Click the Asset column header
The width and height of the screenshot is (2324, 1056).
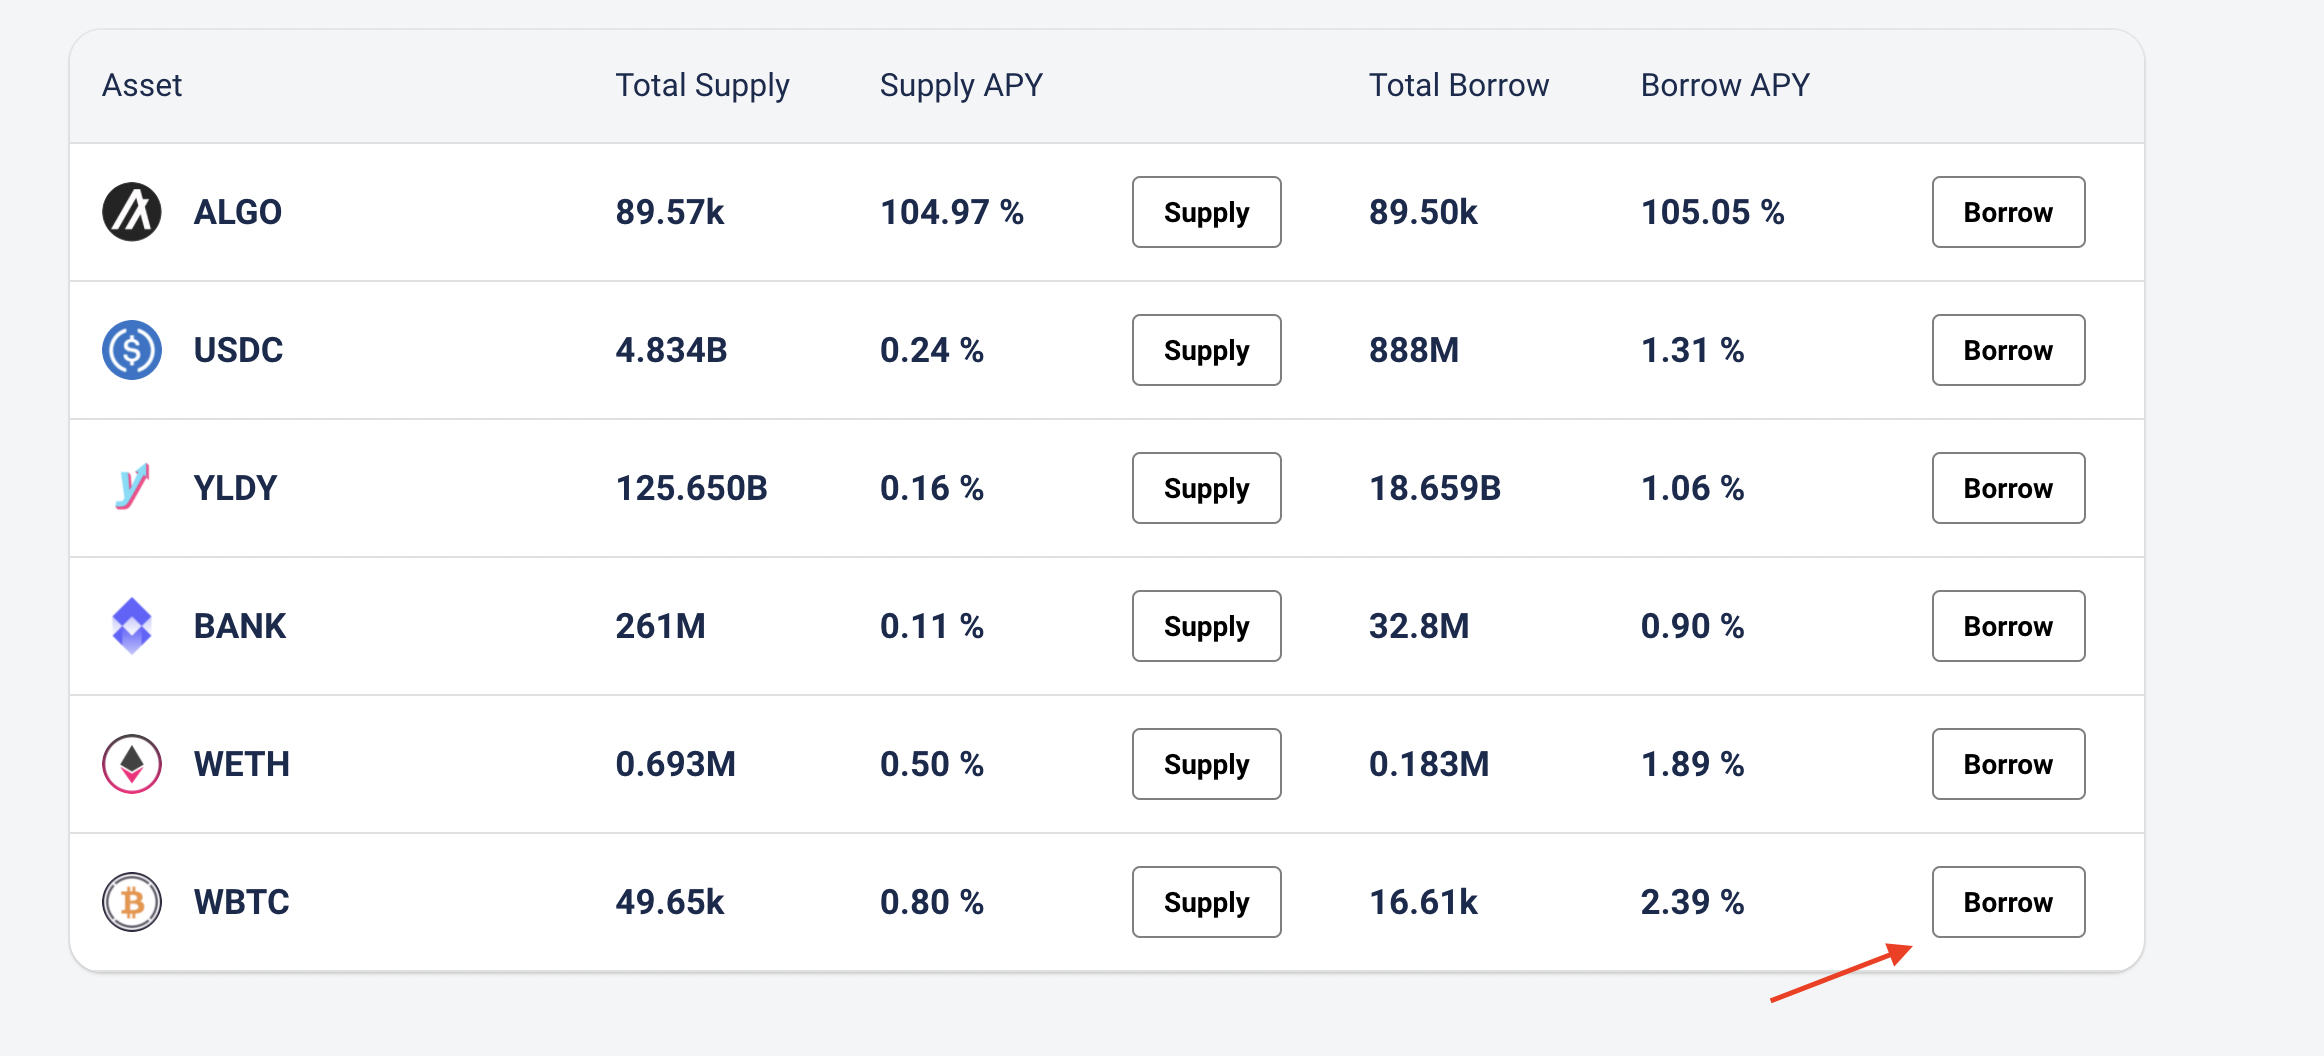(x=142, y=86)
